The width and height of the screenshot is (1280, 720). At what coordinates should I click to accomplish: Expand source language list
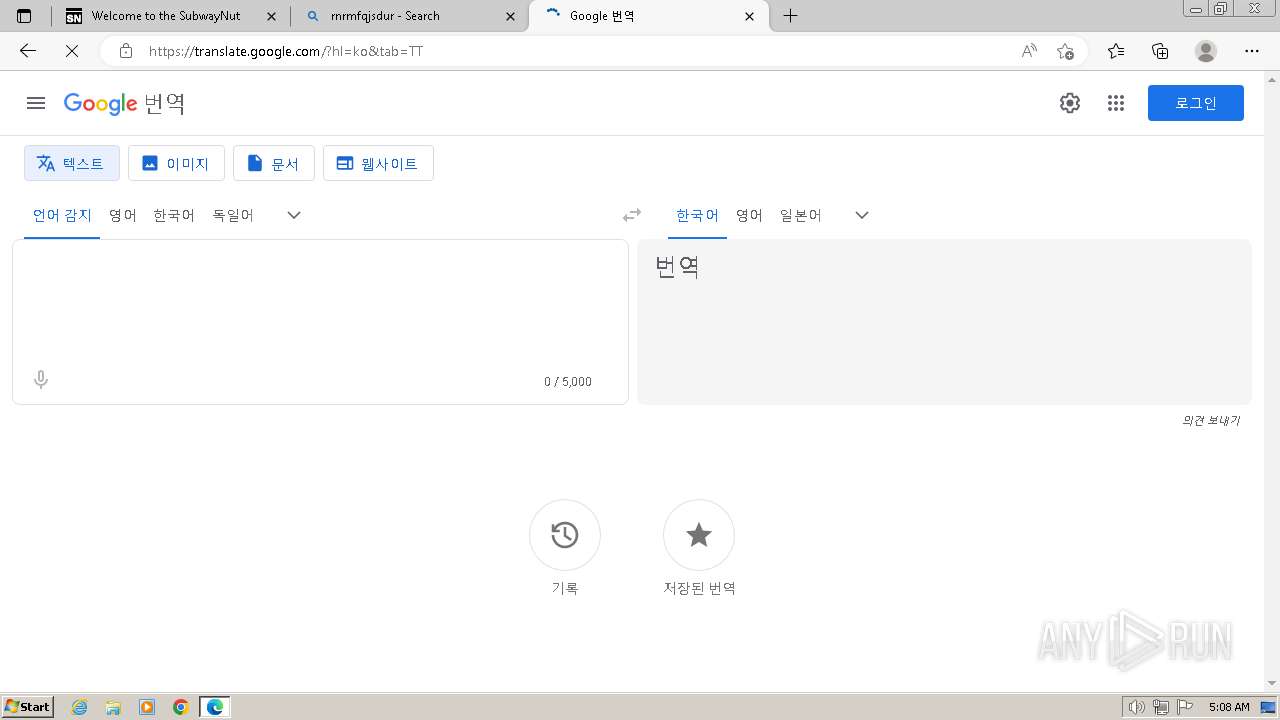pos(294,215)
